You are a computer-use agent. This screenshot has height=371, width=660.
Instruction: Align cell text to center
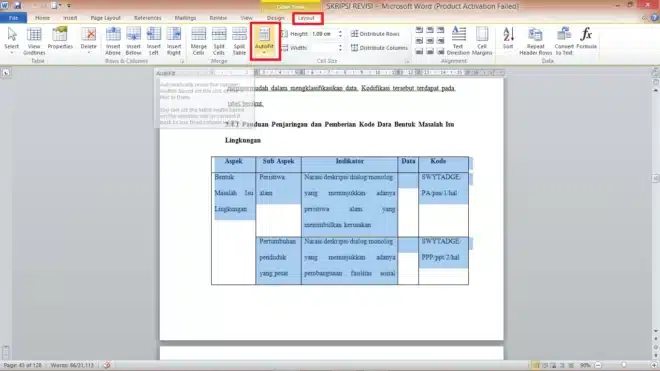[x=430, y=41]
